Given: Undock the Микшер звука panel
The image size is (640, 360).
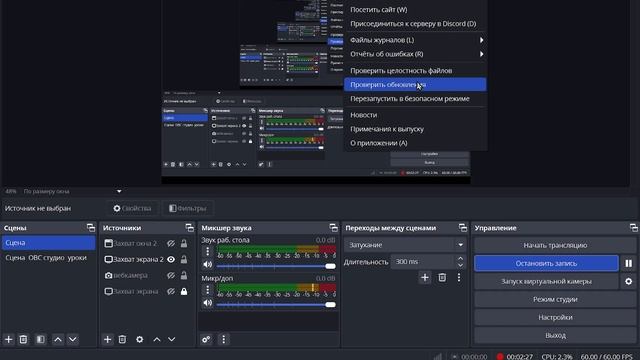Looking at the screenshot, I should (x=333, y=228).
